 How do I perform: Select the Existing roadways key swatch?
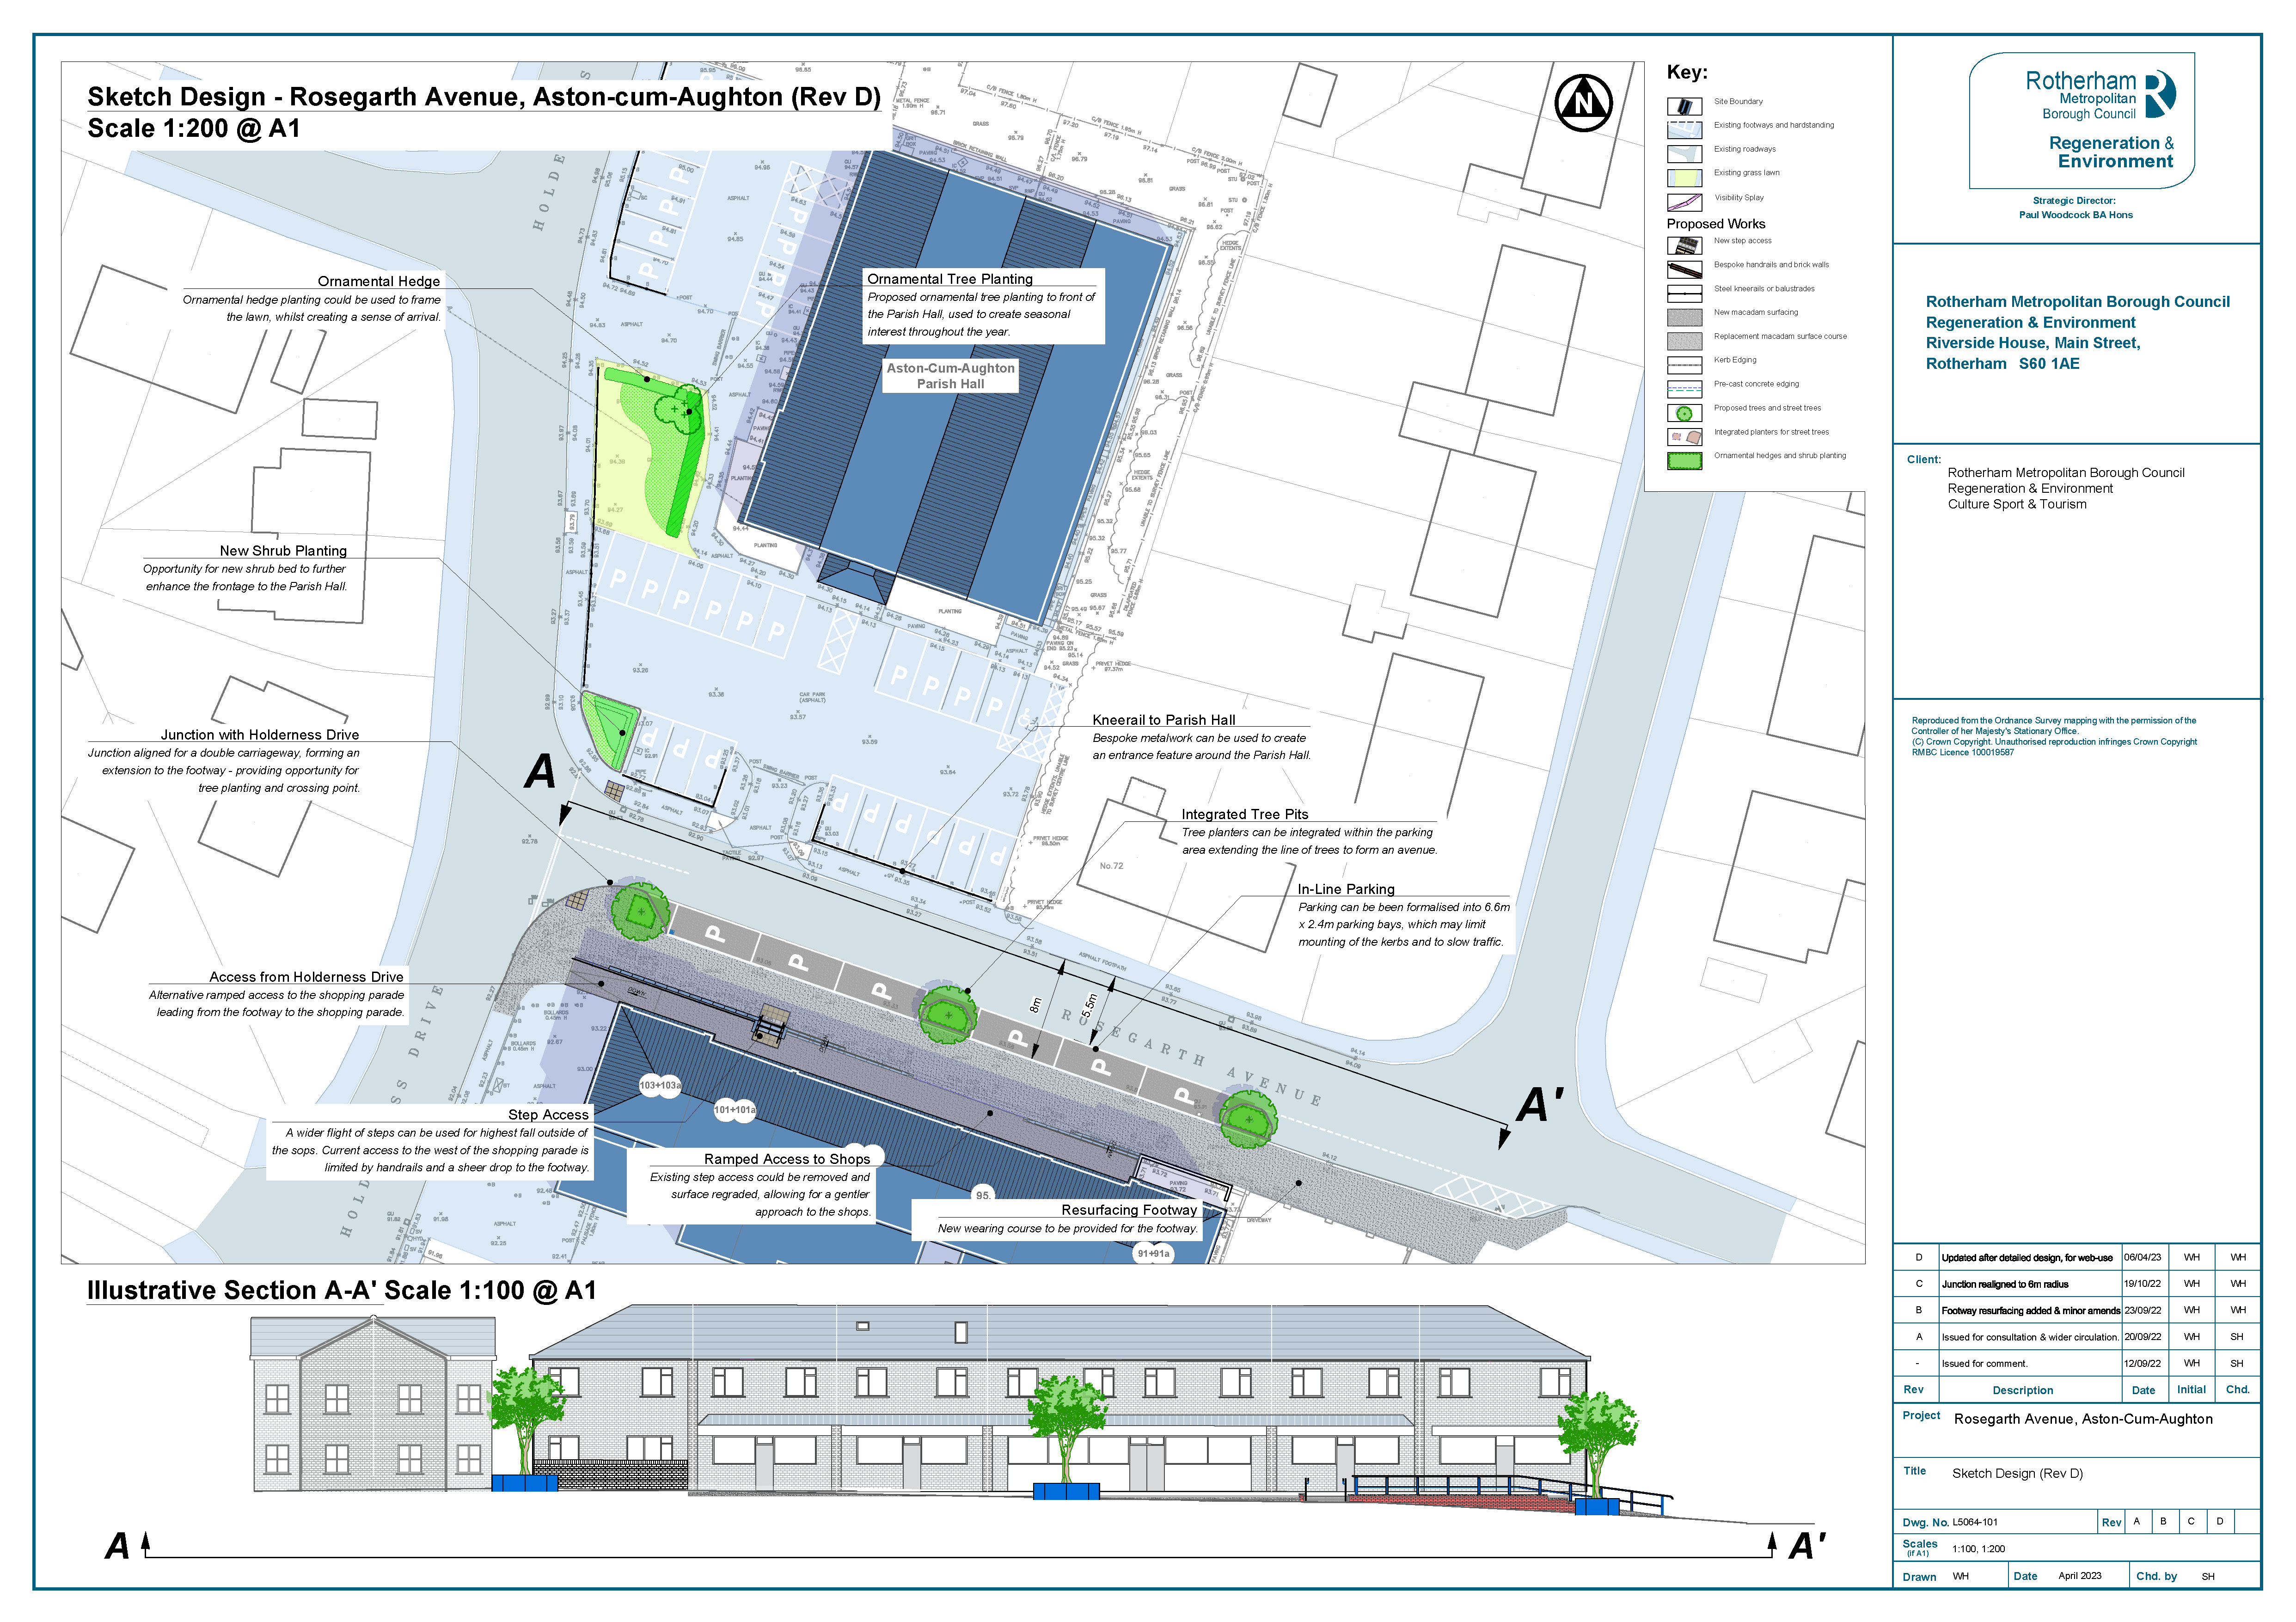point(1684,154)
